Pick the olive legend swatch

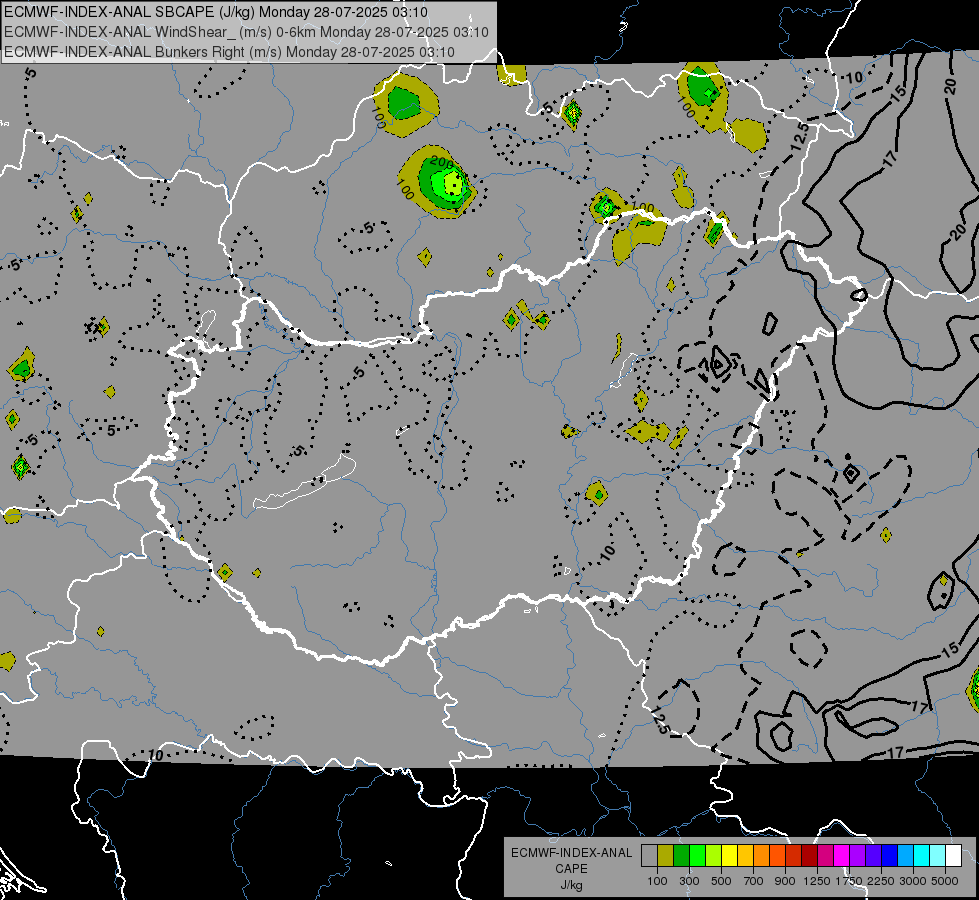click(666, 855)
